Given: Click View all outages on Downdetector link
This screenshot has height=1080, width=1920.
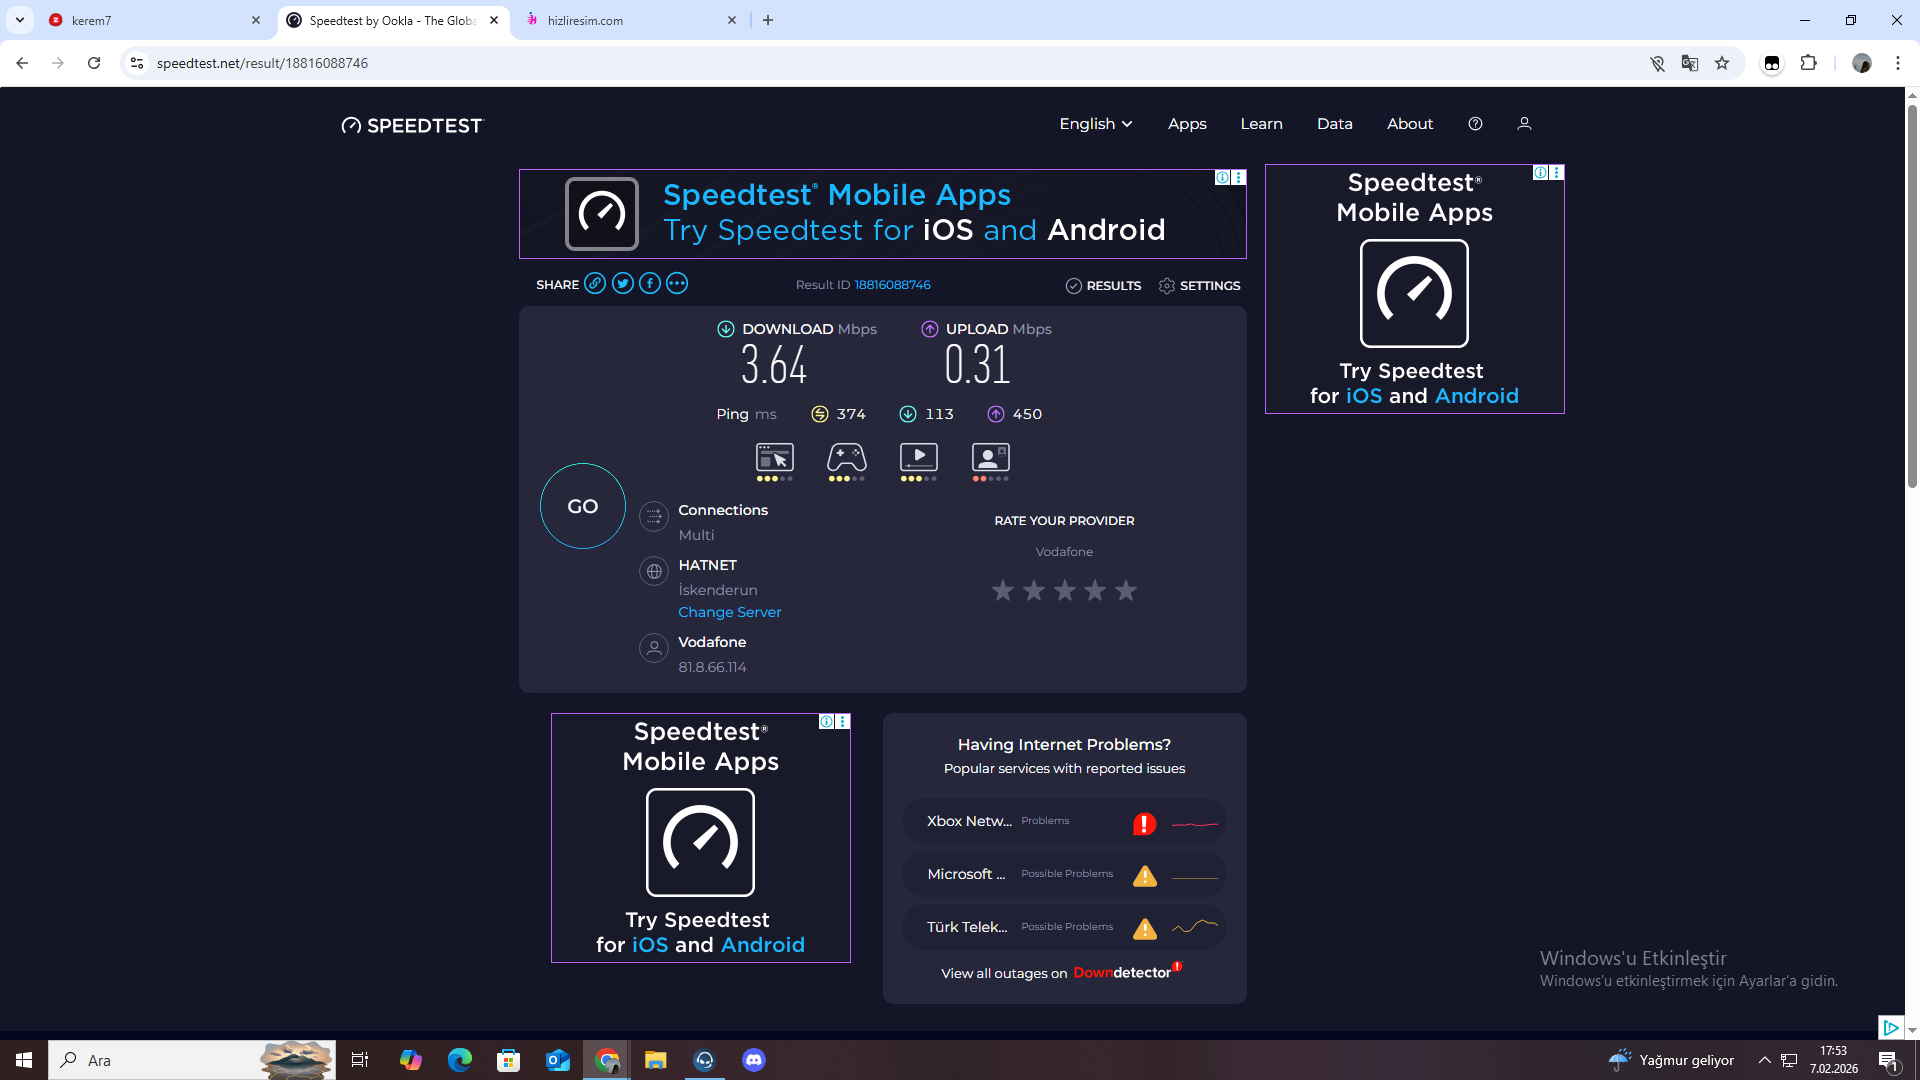Looking at the screenshot, I should [x=1062, y=973].
